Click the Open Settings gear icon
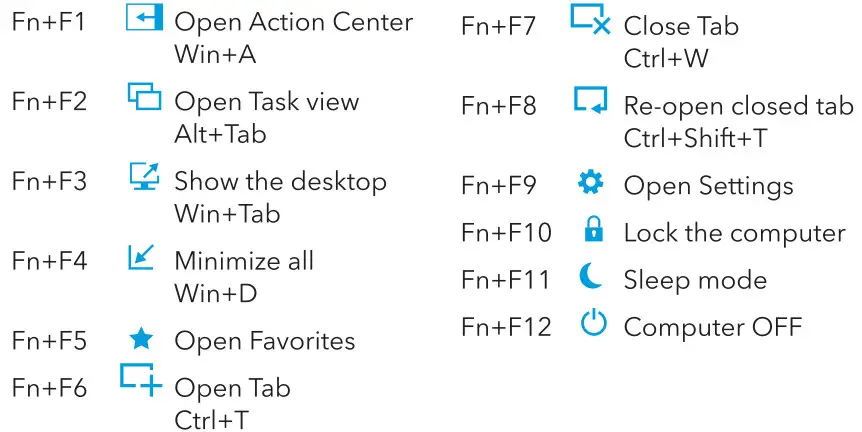The image size is (862, 432). point(591,184)
